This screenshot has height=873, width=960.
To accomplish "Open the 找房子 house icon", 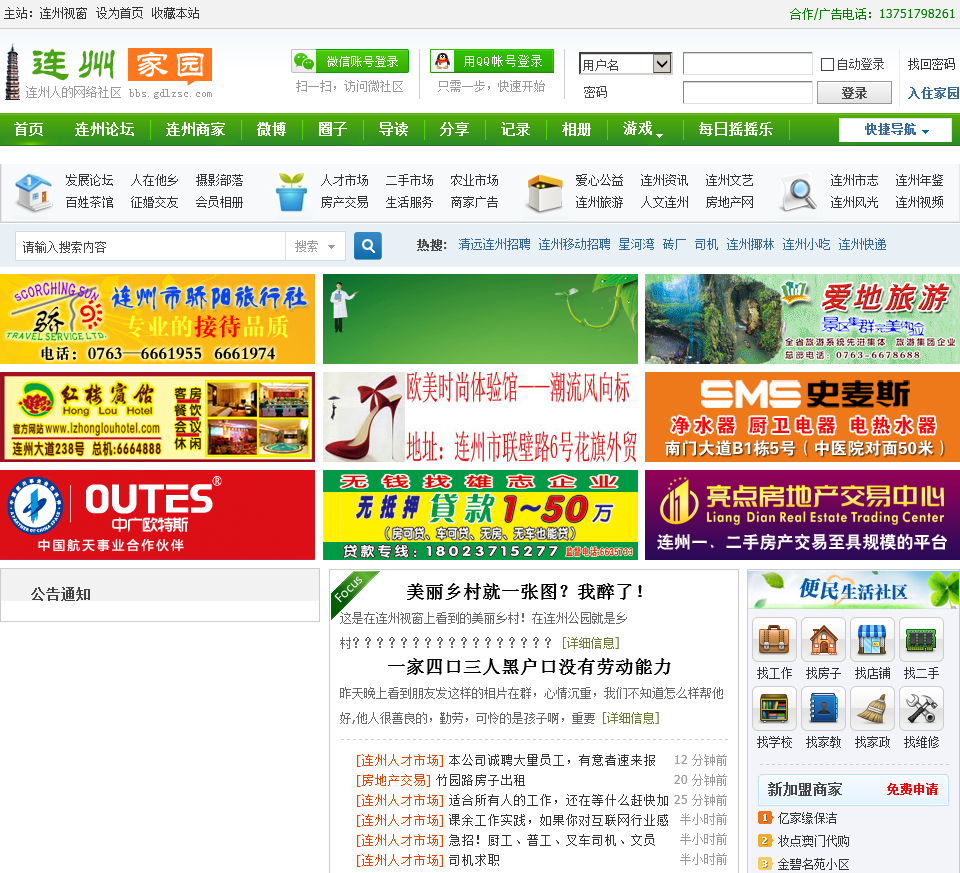I will click(823, 640).
